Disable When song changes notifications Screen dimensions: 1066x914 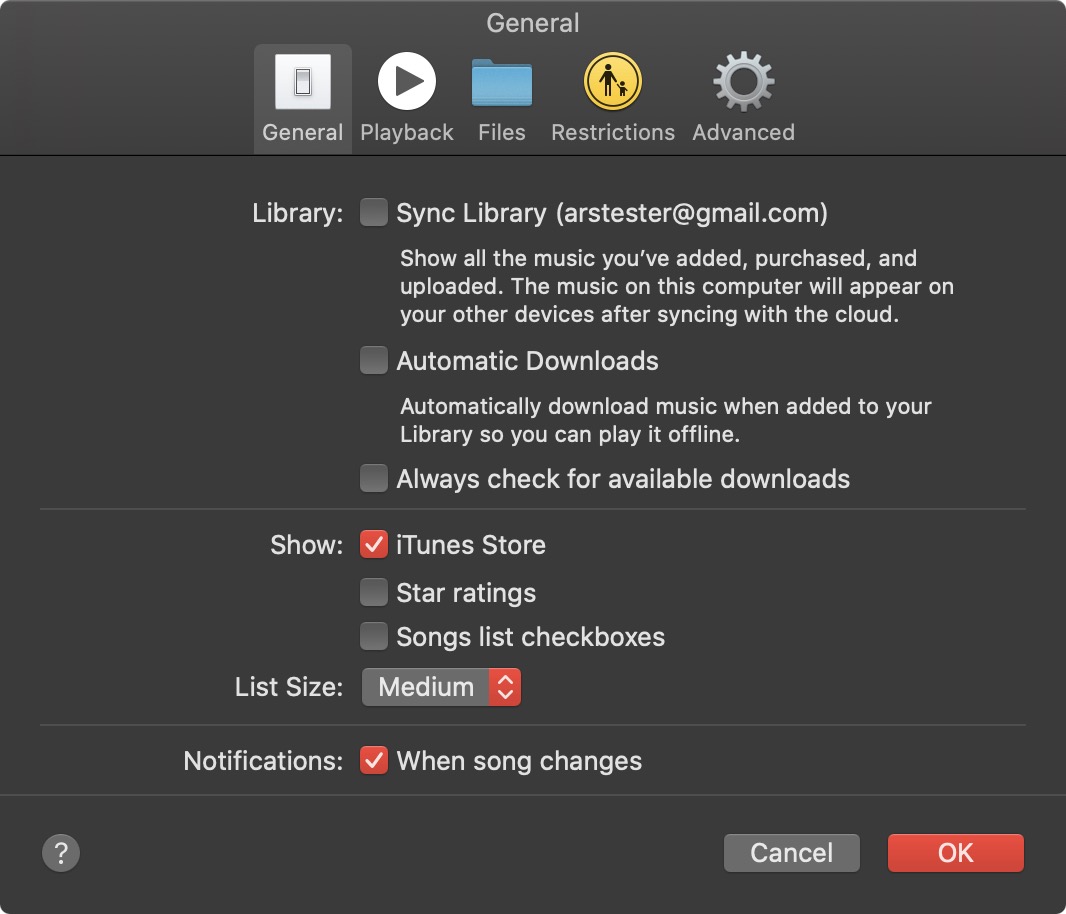[374, 761]
